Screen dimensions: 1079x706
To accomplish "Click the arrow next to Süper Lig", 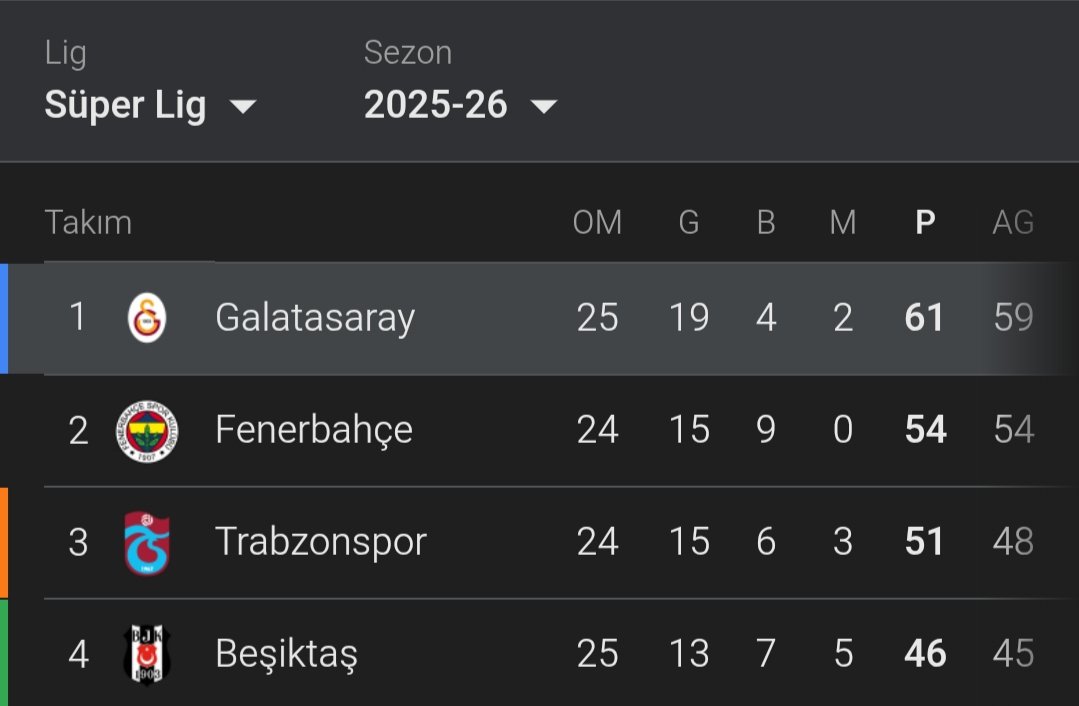I will [x=242, y=107].
